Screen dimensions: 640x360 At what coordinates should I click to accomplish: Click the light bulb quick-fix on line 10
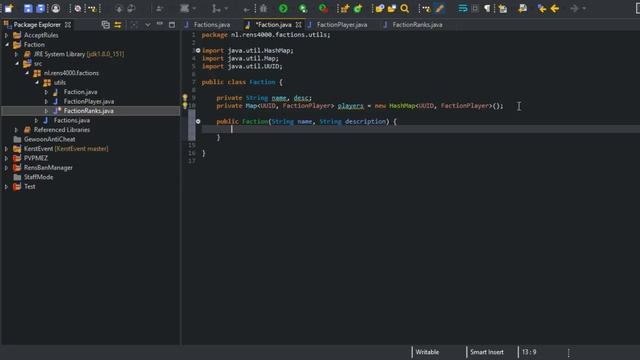click(x=185, y=105)
